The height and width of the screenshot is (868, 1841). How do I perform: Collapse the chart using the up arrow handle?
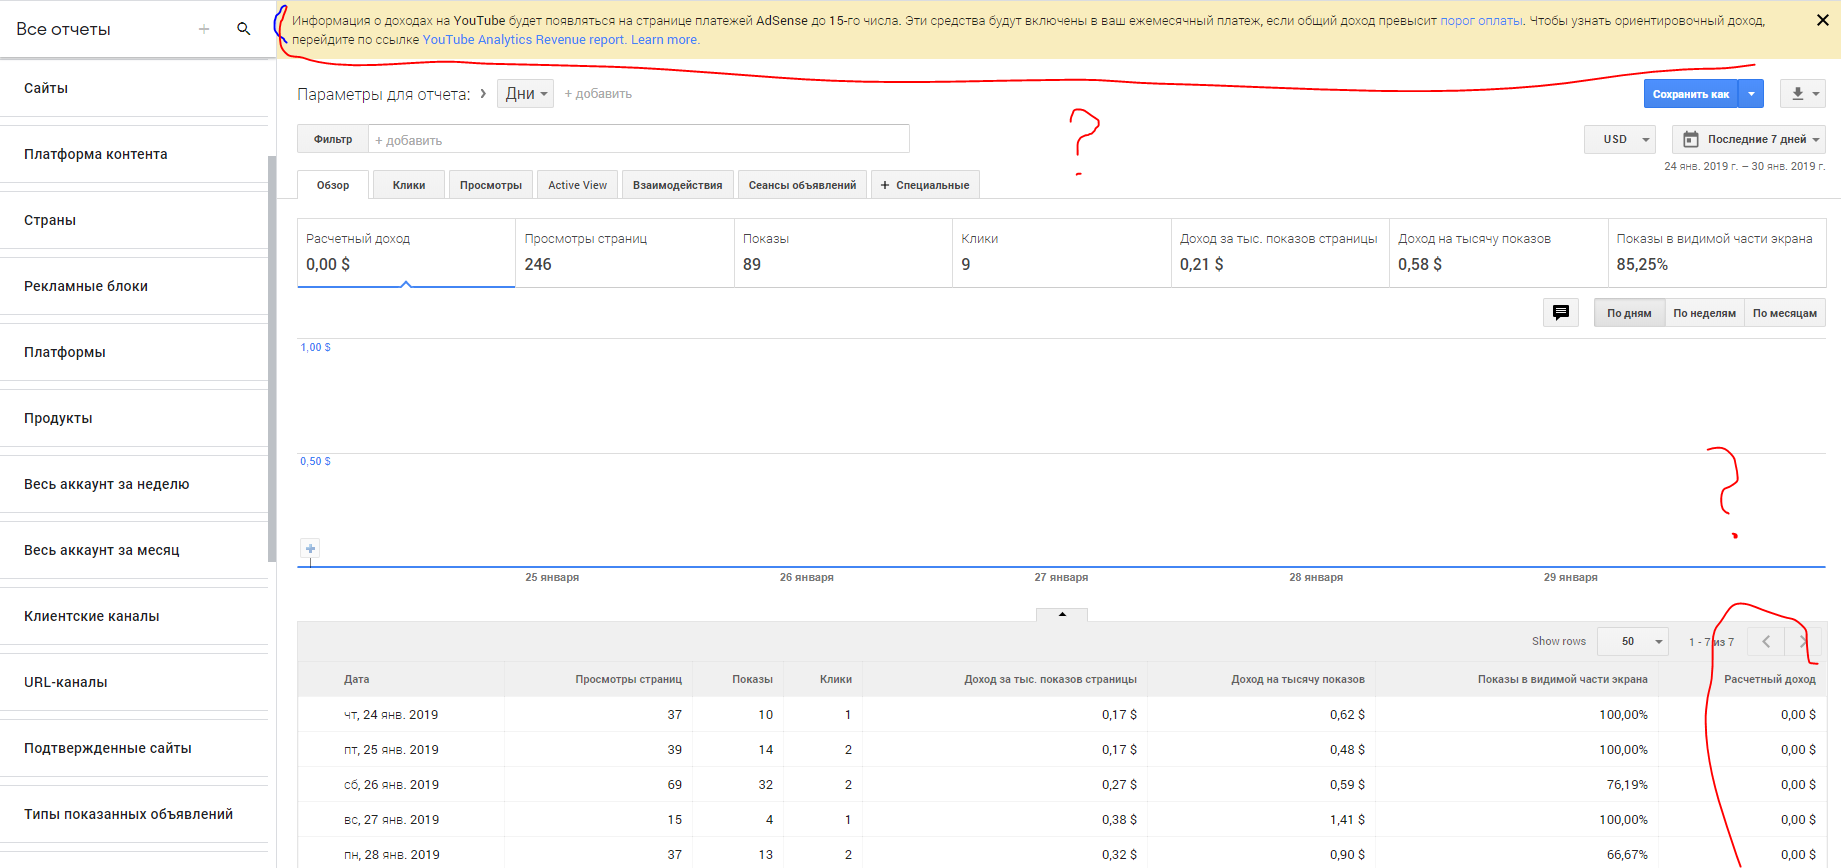click(x=1062, y=614)
